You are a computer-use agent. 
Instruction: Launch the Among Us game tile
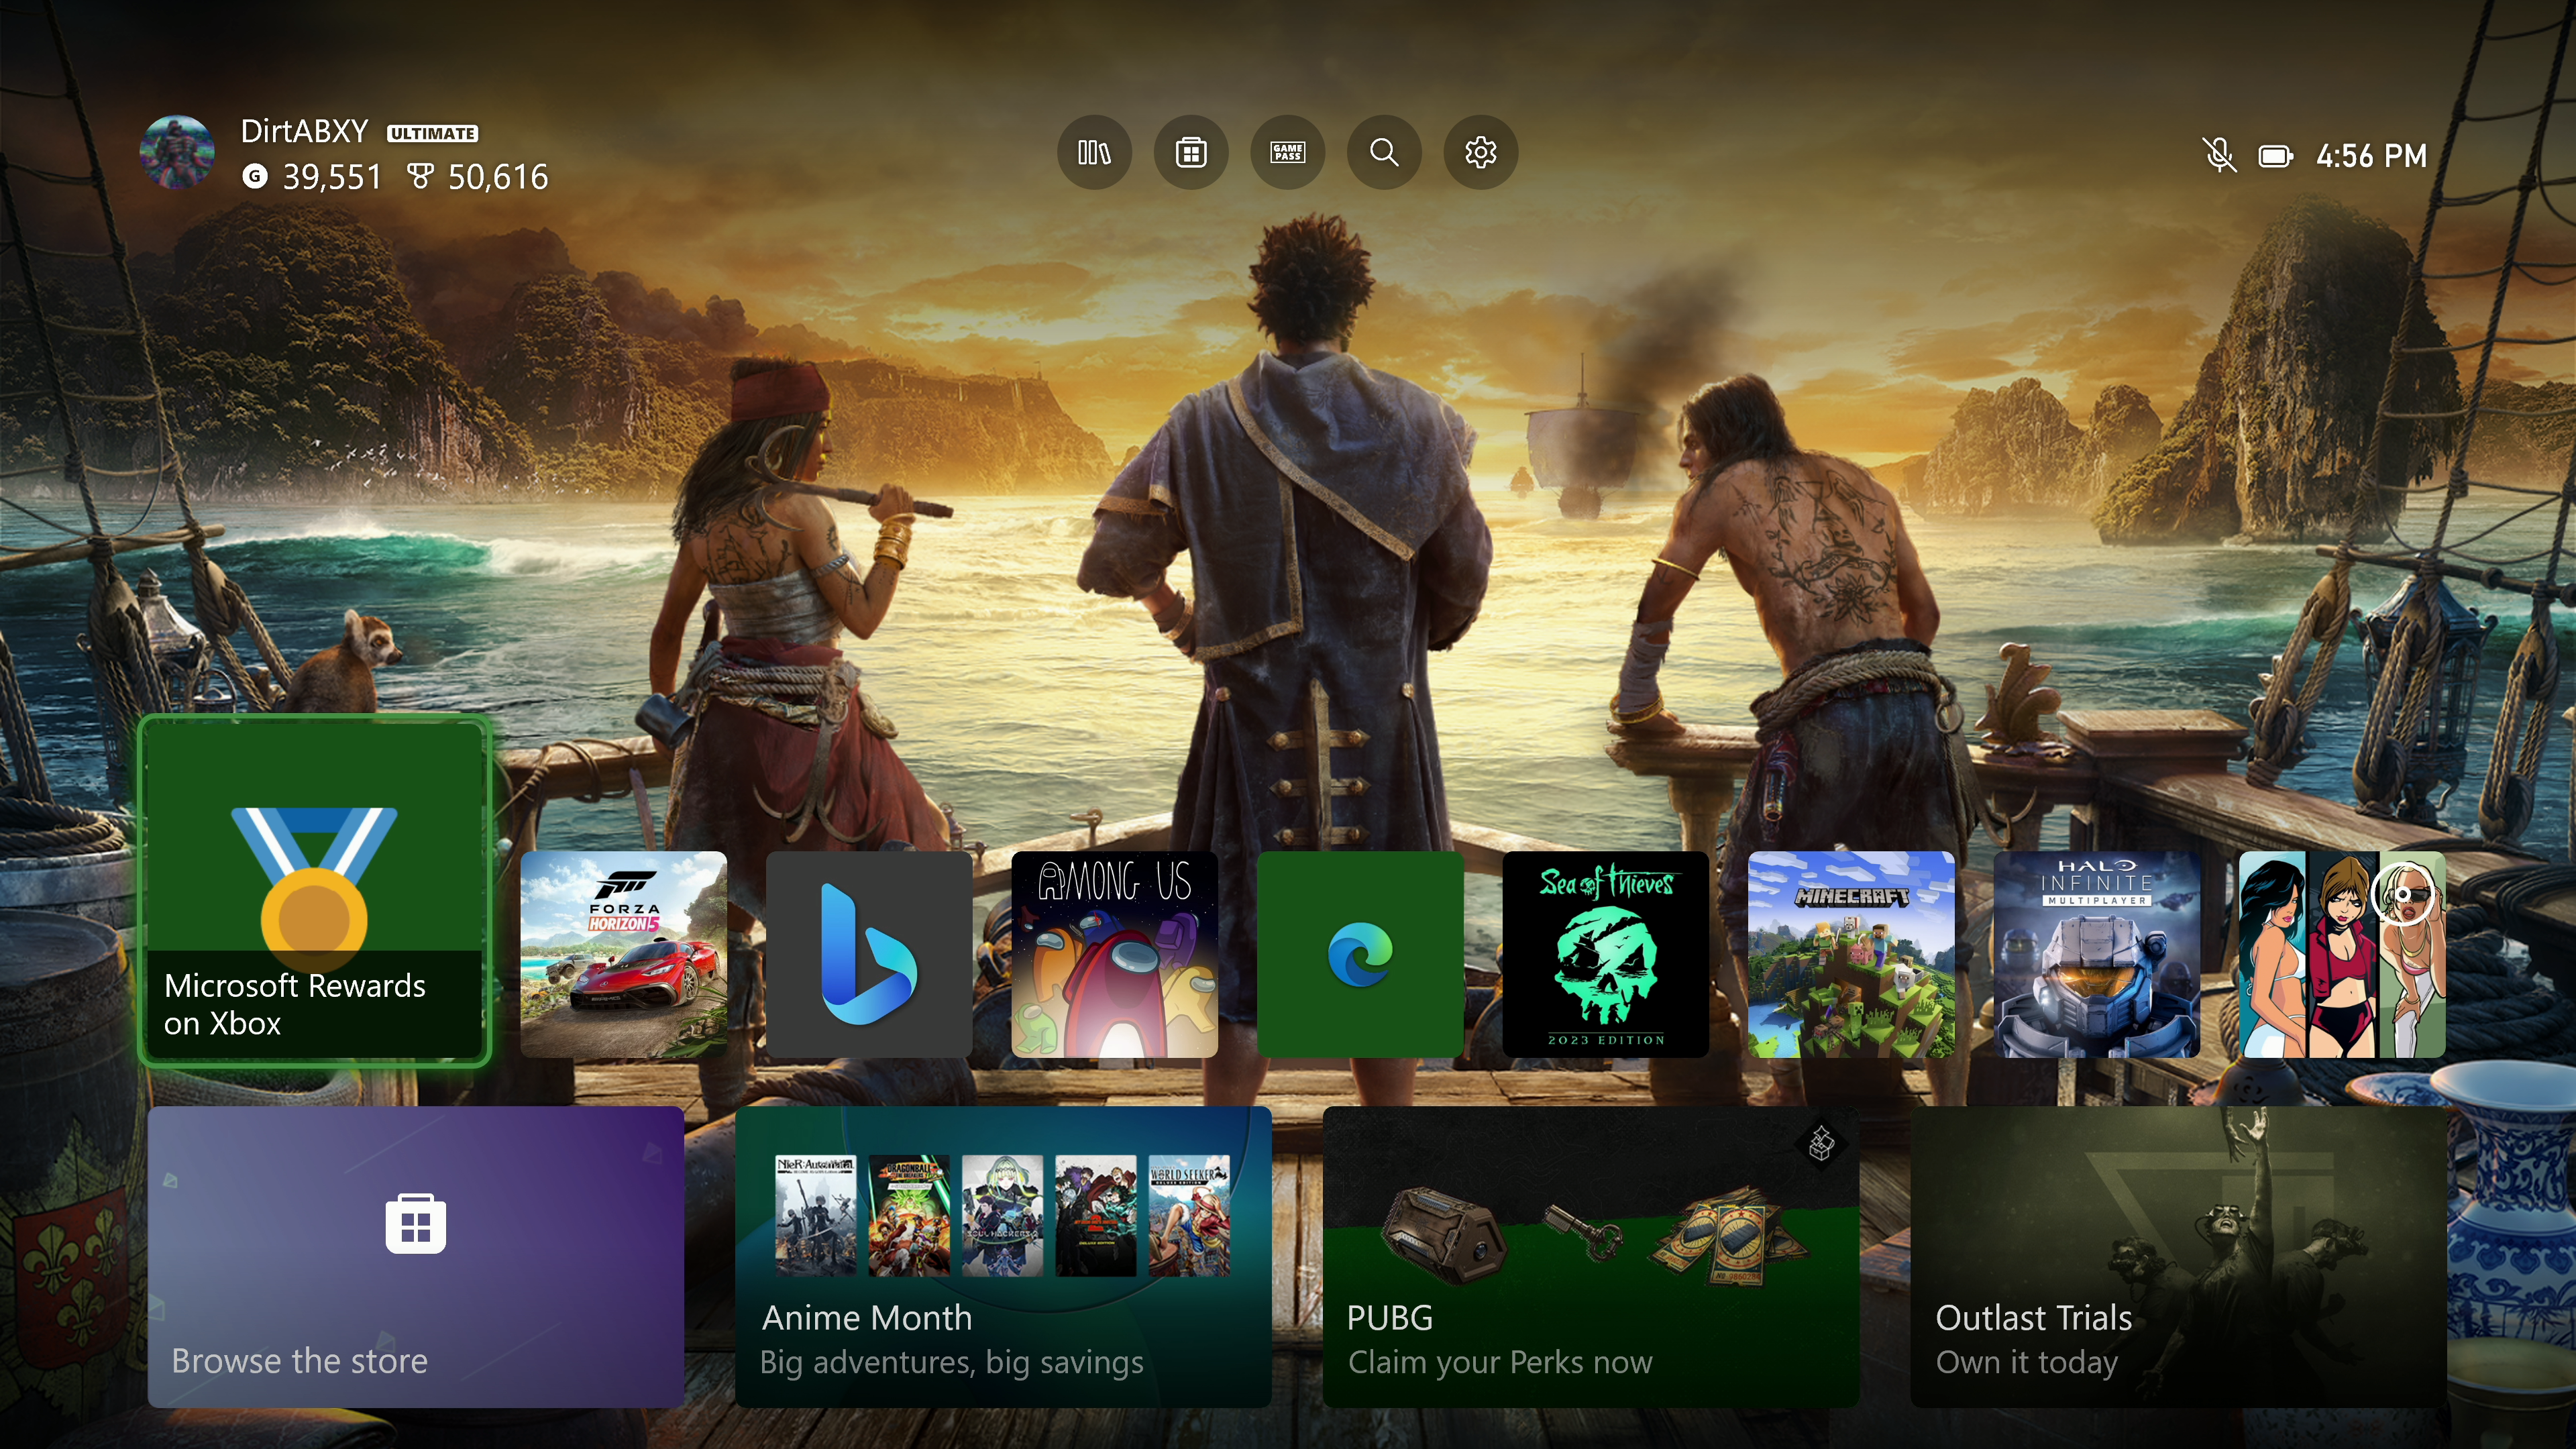(x=1114, y=954)
